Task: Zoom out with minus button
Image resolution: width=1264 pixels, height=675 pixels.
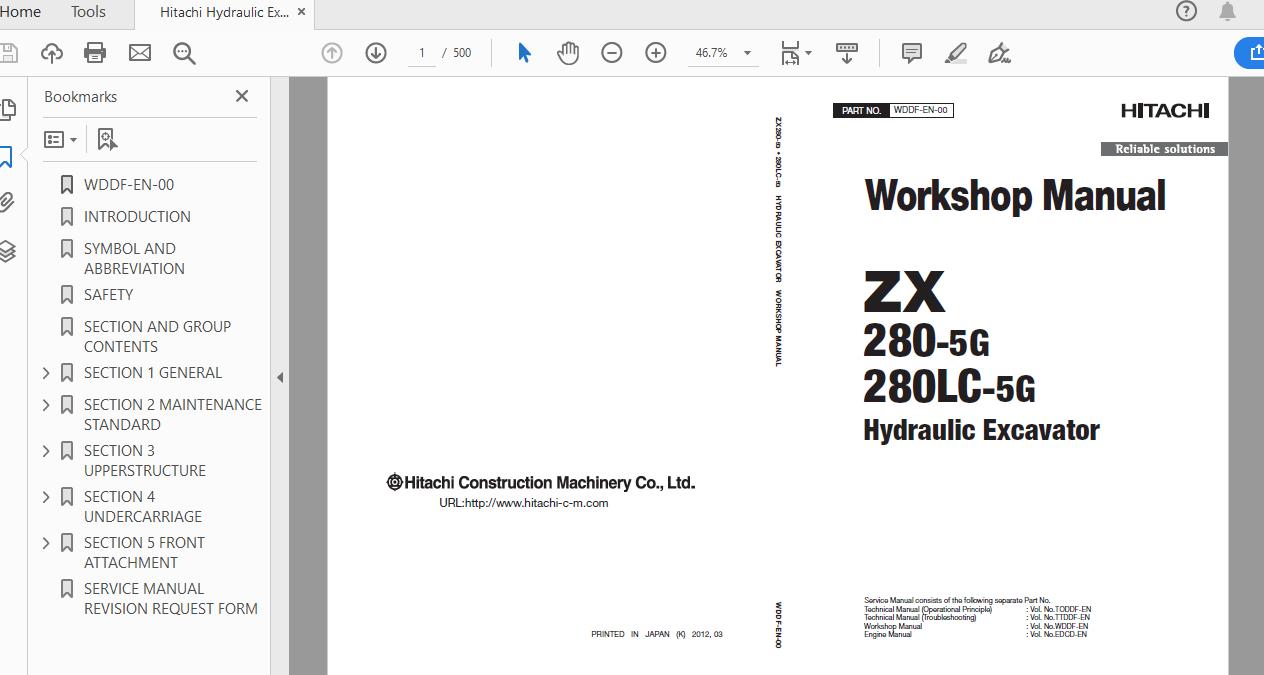Action: [x=612, y=53]
